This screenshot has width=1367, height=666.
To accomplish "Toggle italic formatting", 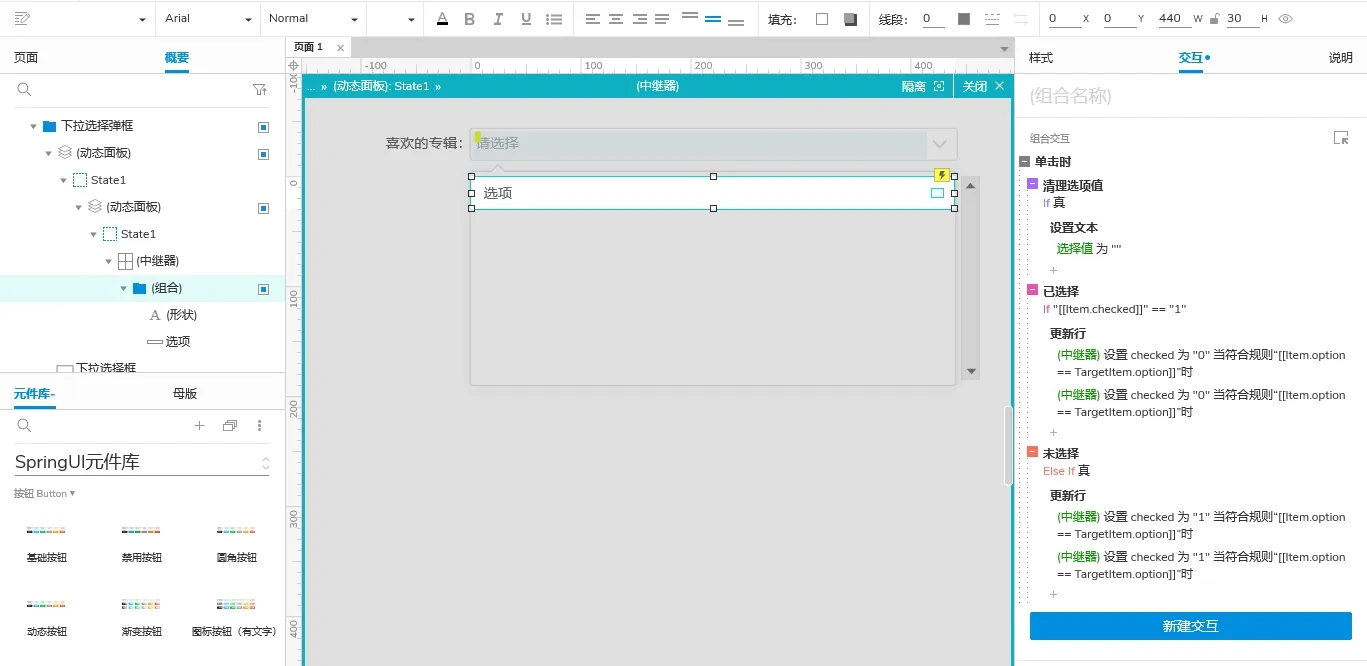I will click(x=498, y=19).
